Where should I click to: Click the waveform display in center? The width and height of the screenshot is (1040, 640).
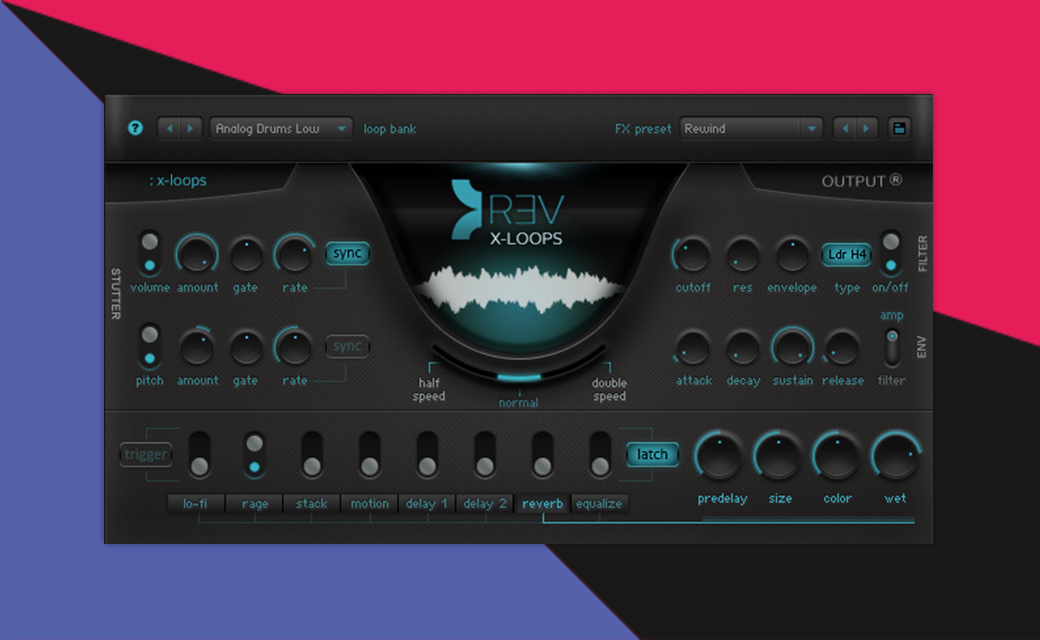coord(519,289)
